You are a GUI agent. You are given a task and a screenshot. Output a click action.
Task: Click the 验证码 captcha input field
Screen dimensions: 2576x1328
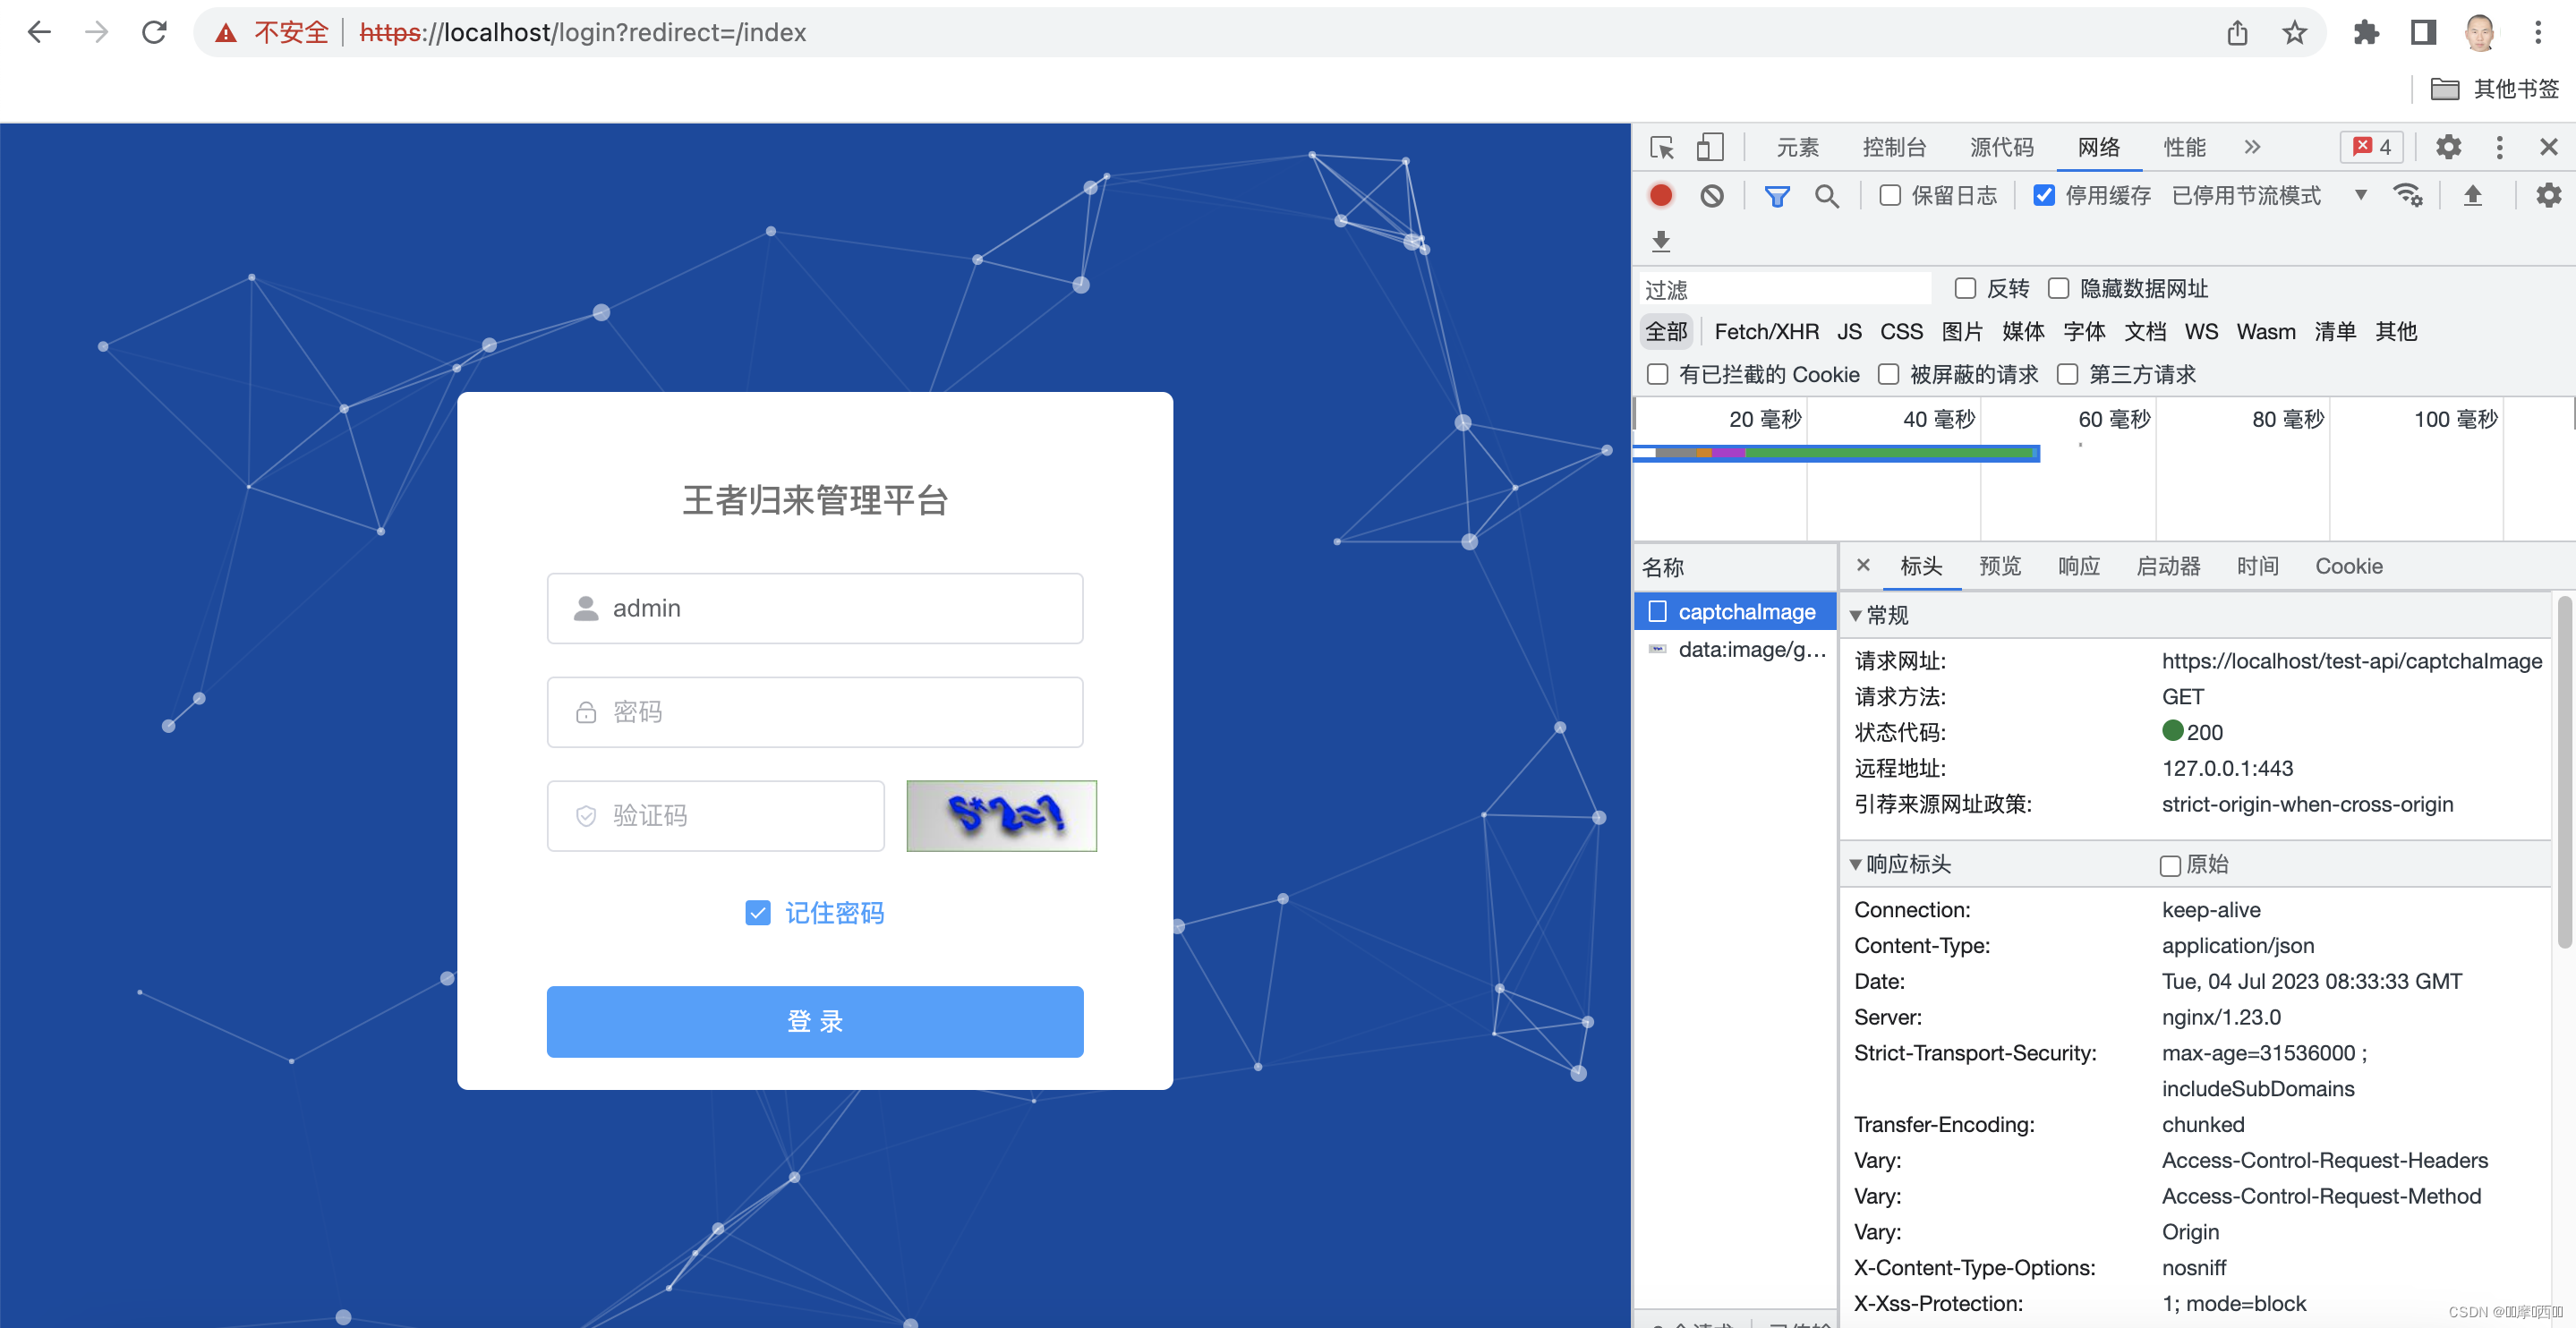tap(715, 816)
